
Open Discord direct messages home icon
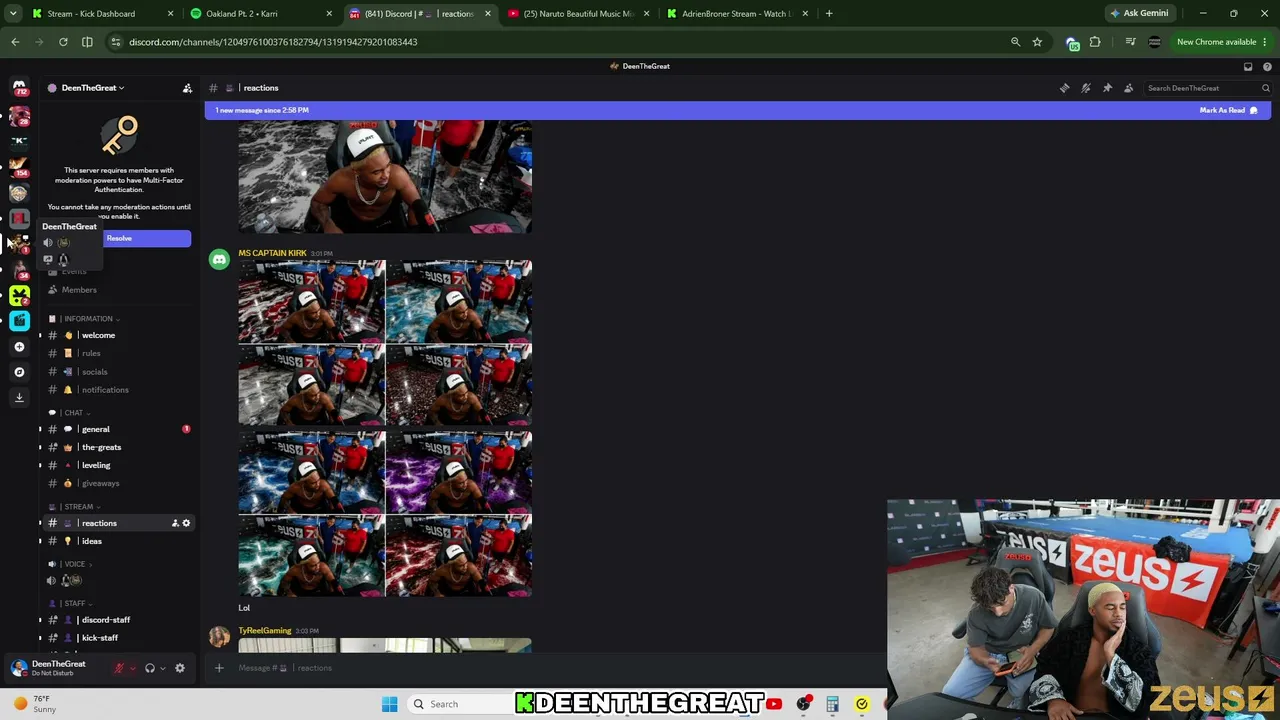(x=19, y=88)
